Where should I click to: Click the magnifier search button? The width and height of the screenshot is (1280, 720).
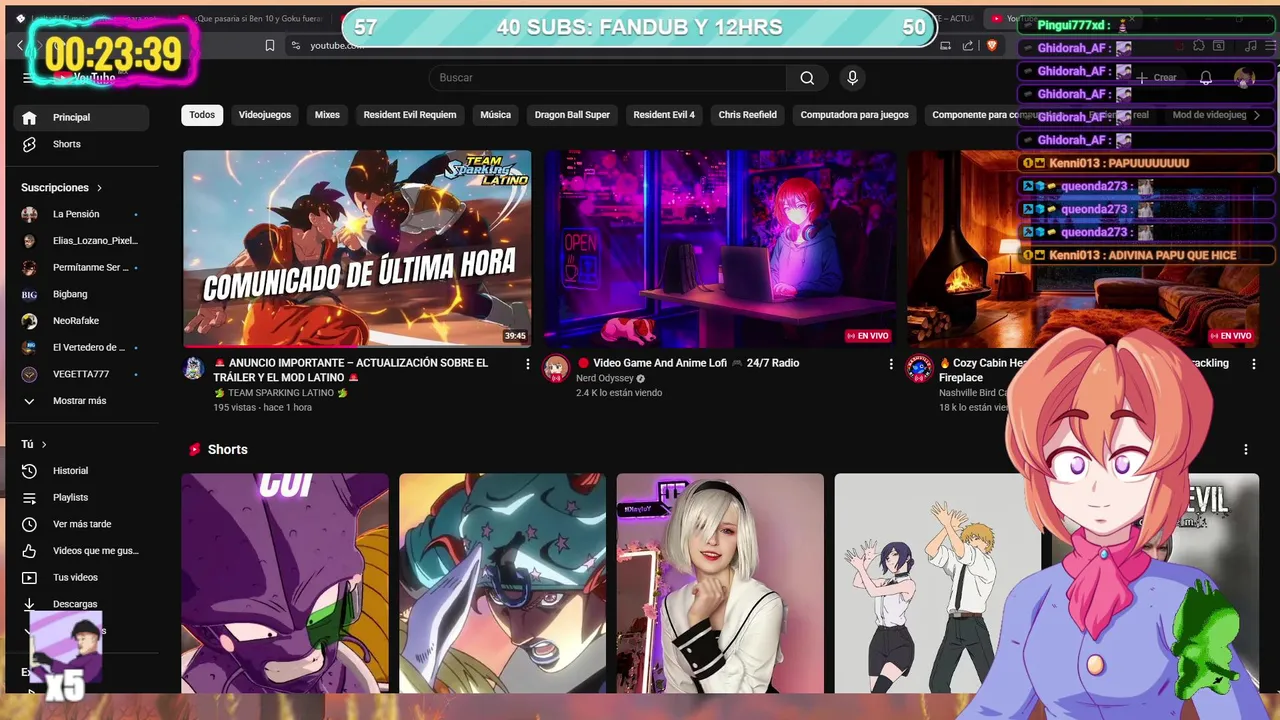click(807, 78)
